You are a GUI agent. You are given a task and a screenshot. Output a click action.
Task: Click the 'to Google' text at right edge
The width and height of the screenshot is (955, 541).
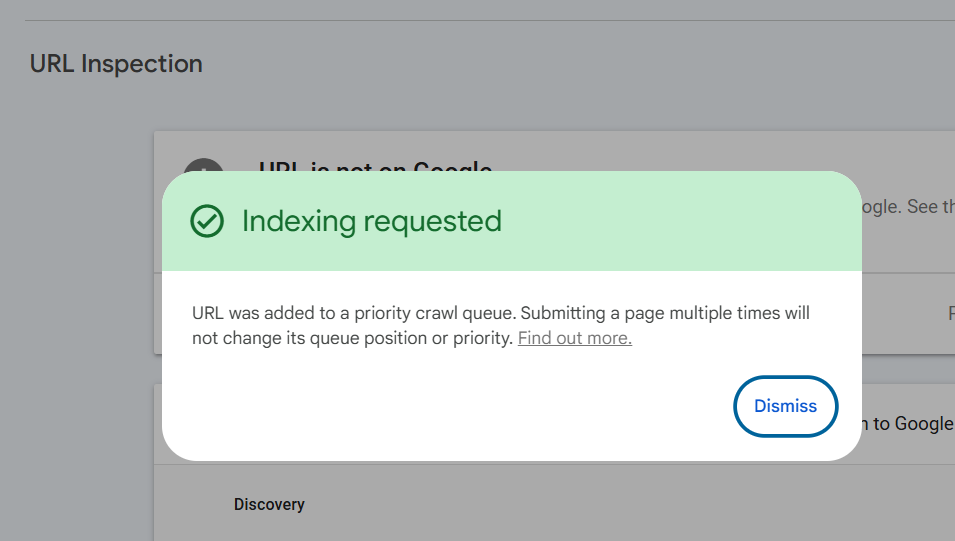912,423
